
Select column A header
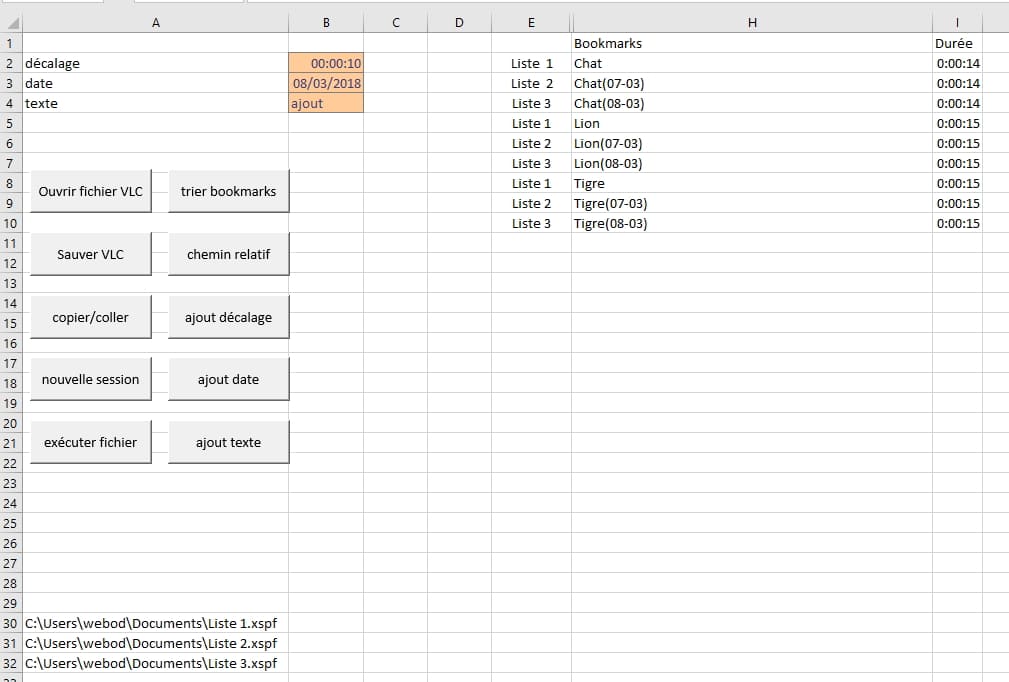pos(155,23)
